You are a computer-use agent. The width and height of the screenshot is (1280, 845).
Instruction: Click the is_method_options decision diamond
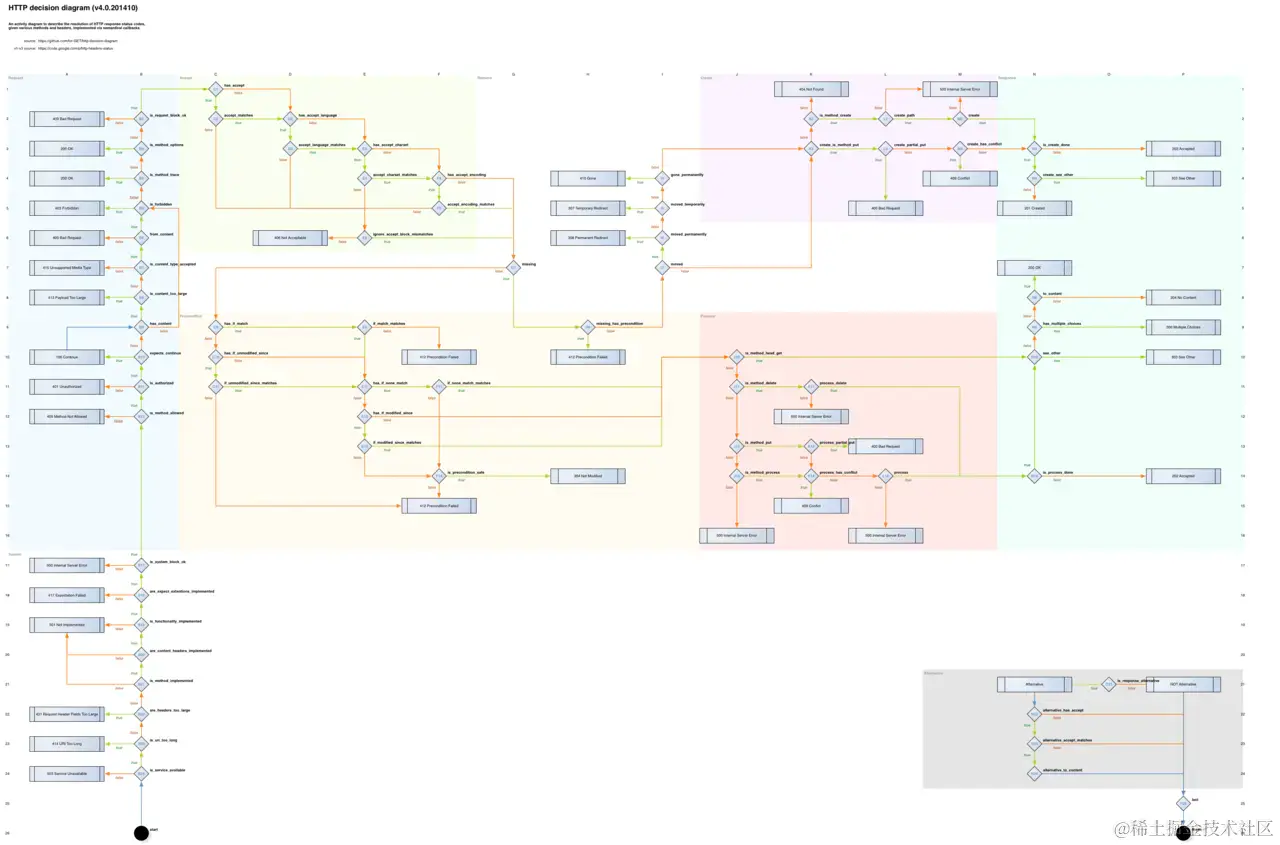pyautogui.click(x=141, y=148)
